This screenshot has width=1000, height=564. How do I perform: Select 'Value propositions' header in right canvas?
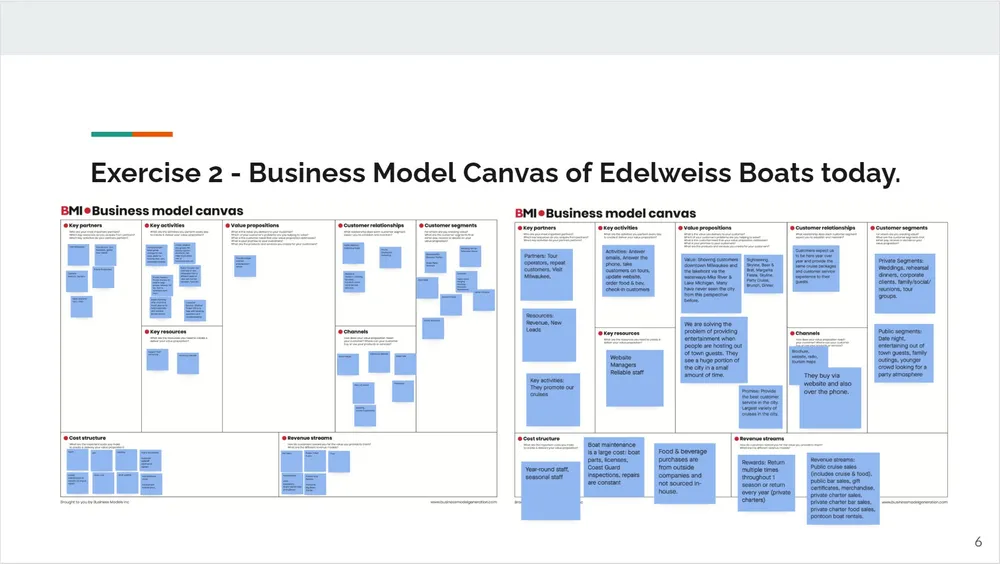point(707,228)
